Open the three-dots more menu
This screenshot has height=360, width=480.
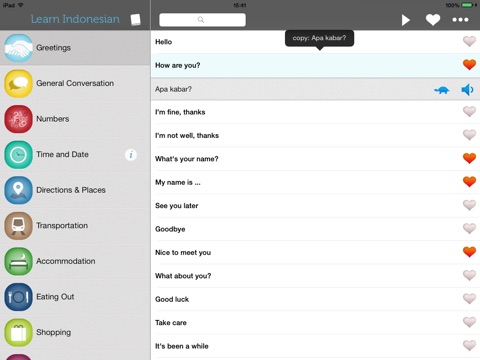[x=460, y=20]
